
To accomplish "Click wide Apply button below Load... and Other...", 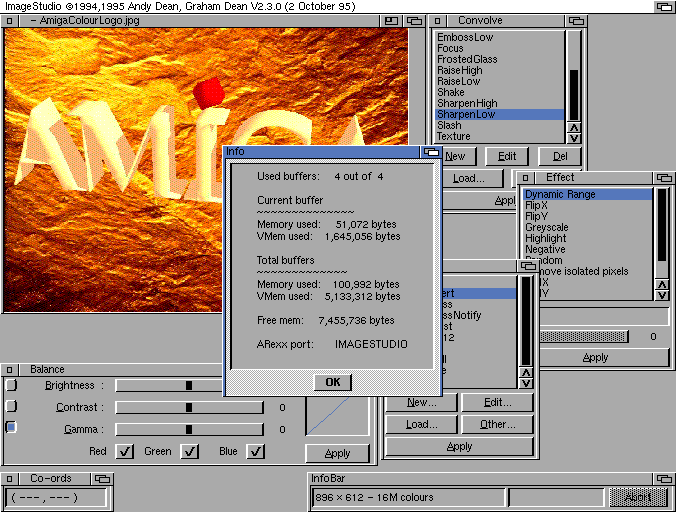I will pos(460,446).
